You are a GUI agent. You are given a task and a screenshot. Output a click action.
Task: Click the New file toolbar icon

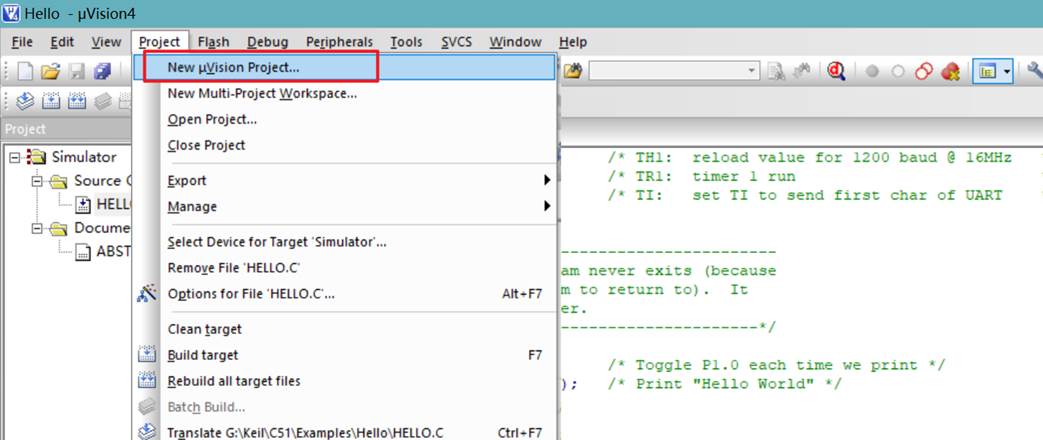point(25,71)
